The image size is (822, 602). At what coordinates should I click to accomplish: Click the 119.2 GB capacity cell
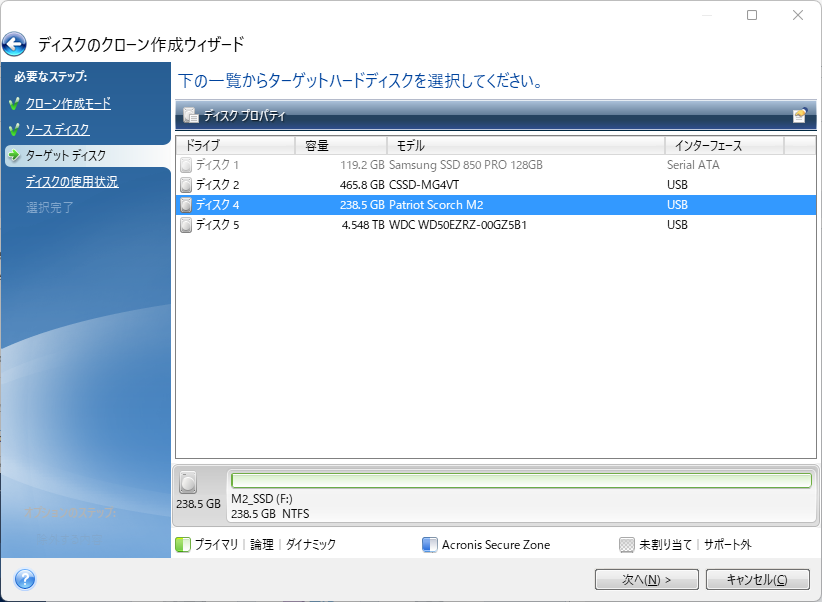[362, 165]
